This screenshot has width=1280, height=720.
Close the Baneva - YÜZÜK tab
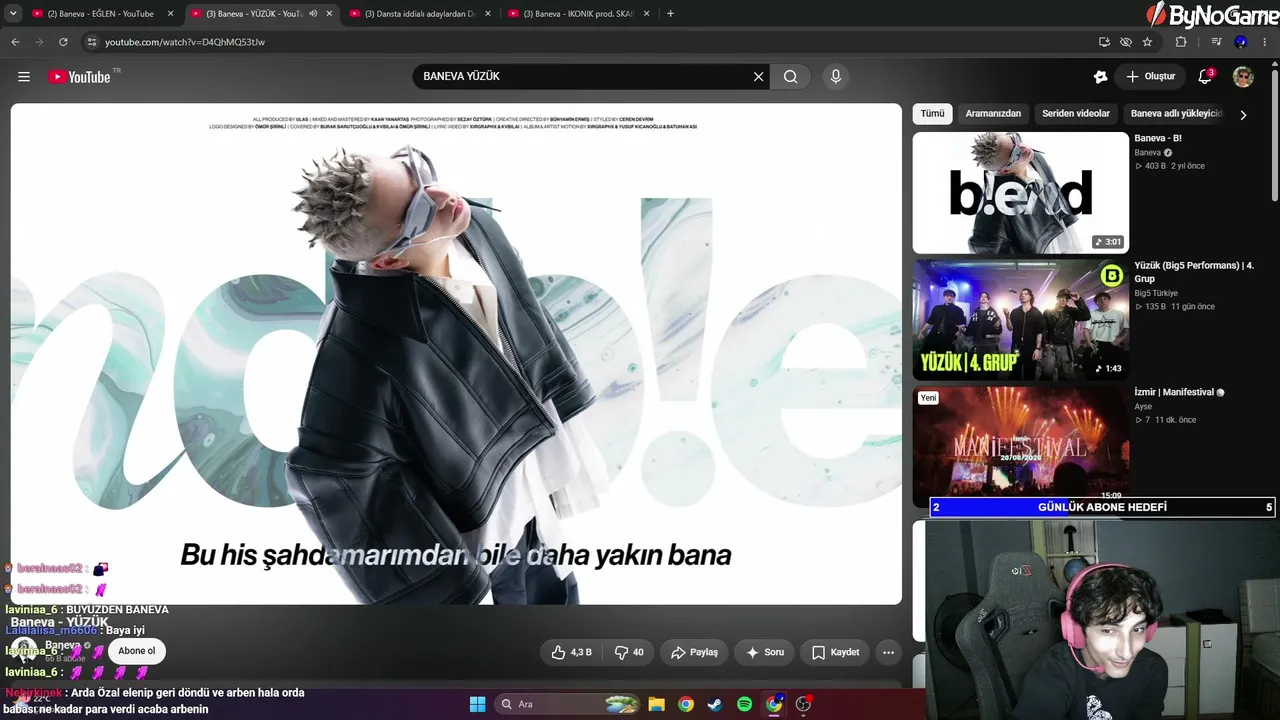click(329, 14)
